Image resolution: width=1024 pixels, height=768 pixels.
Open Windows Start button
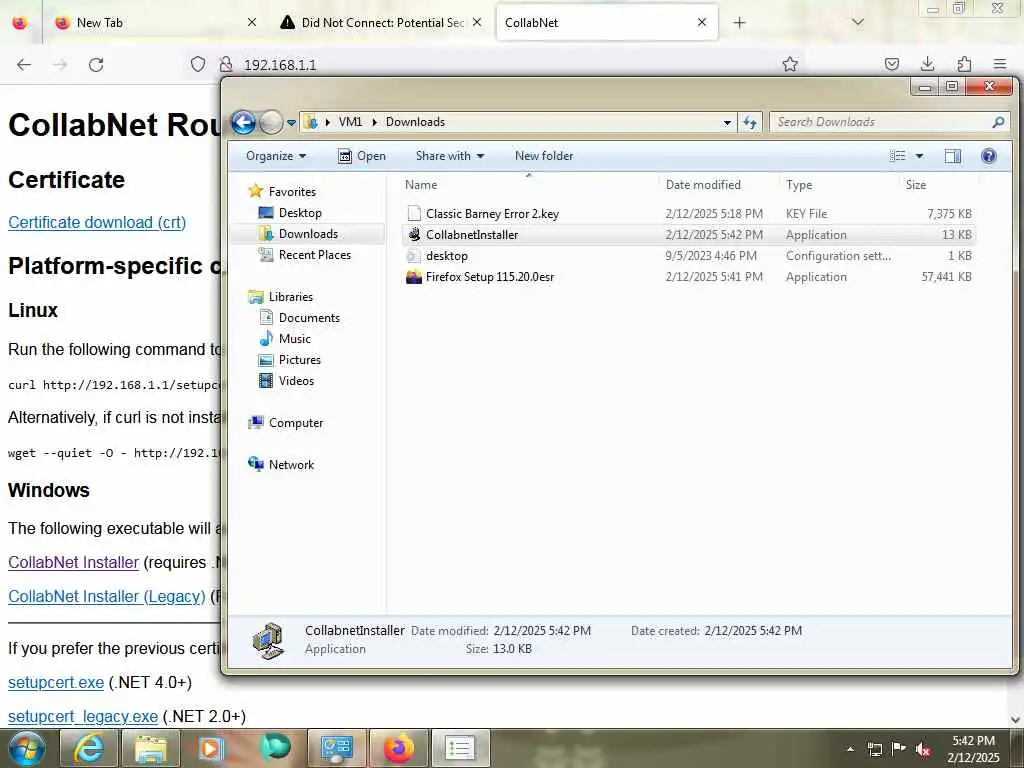pos(27,748)
